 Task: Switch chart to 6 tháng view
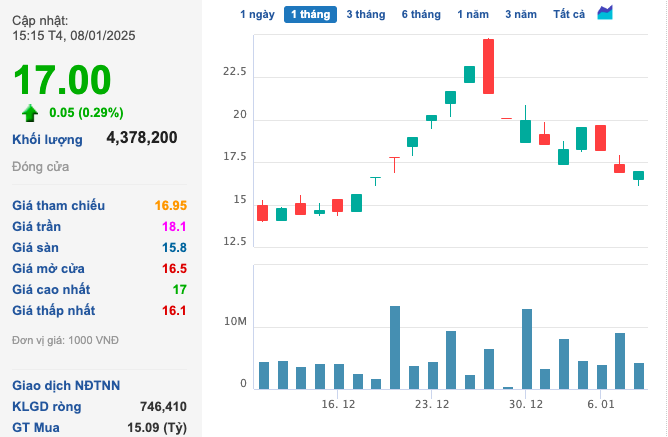click(x=420, y=14)
